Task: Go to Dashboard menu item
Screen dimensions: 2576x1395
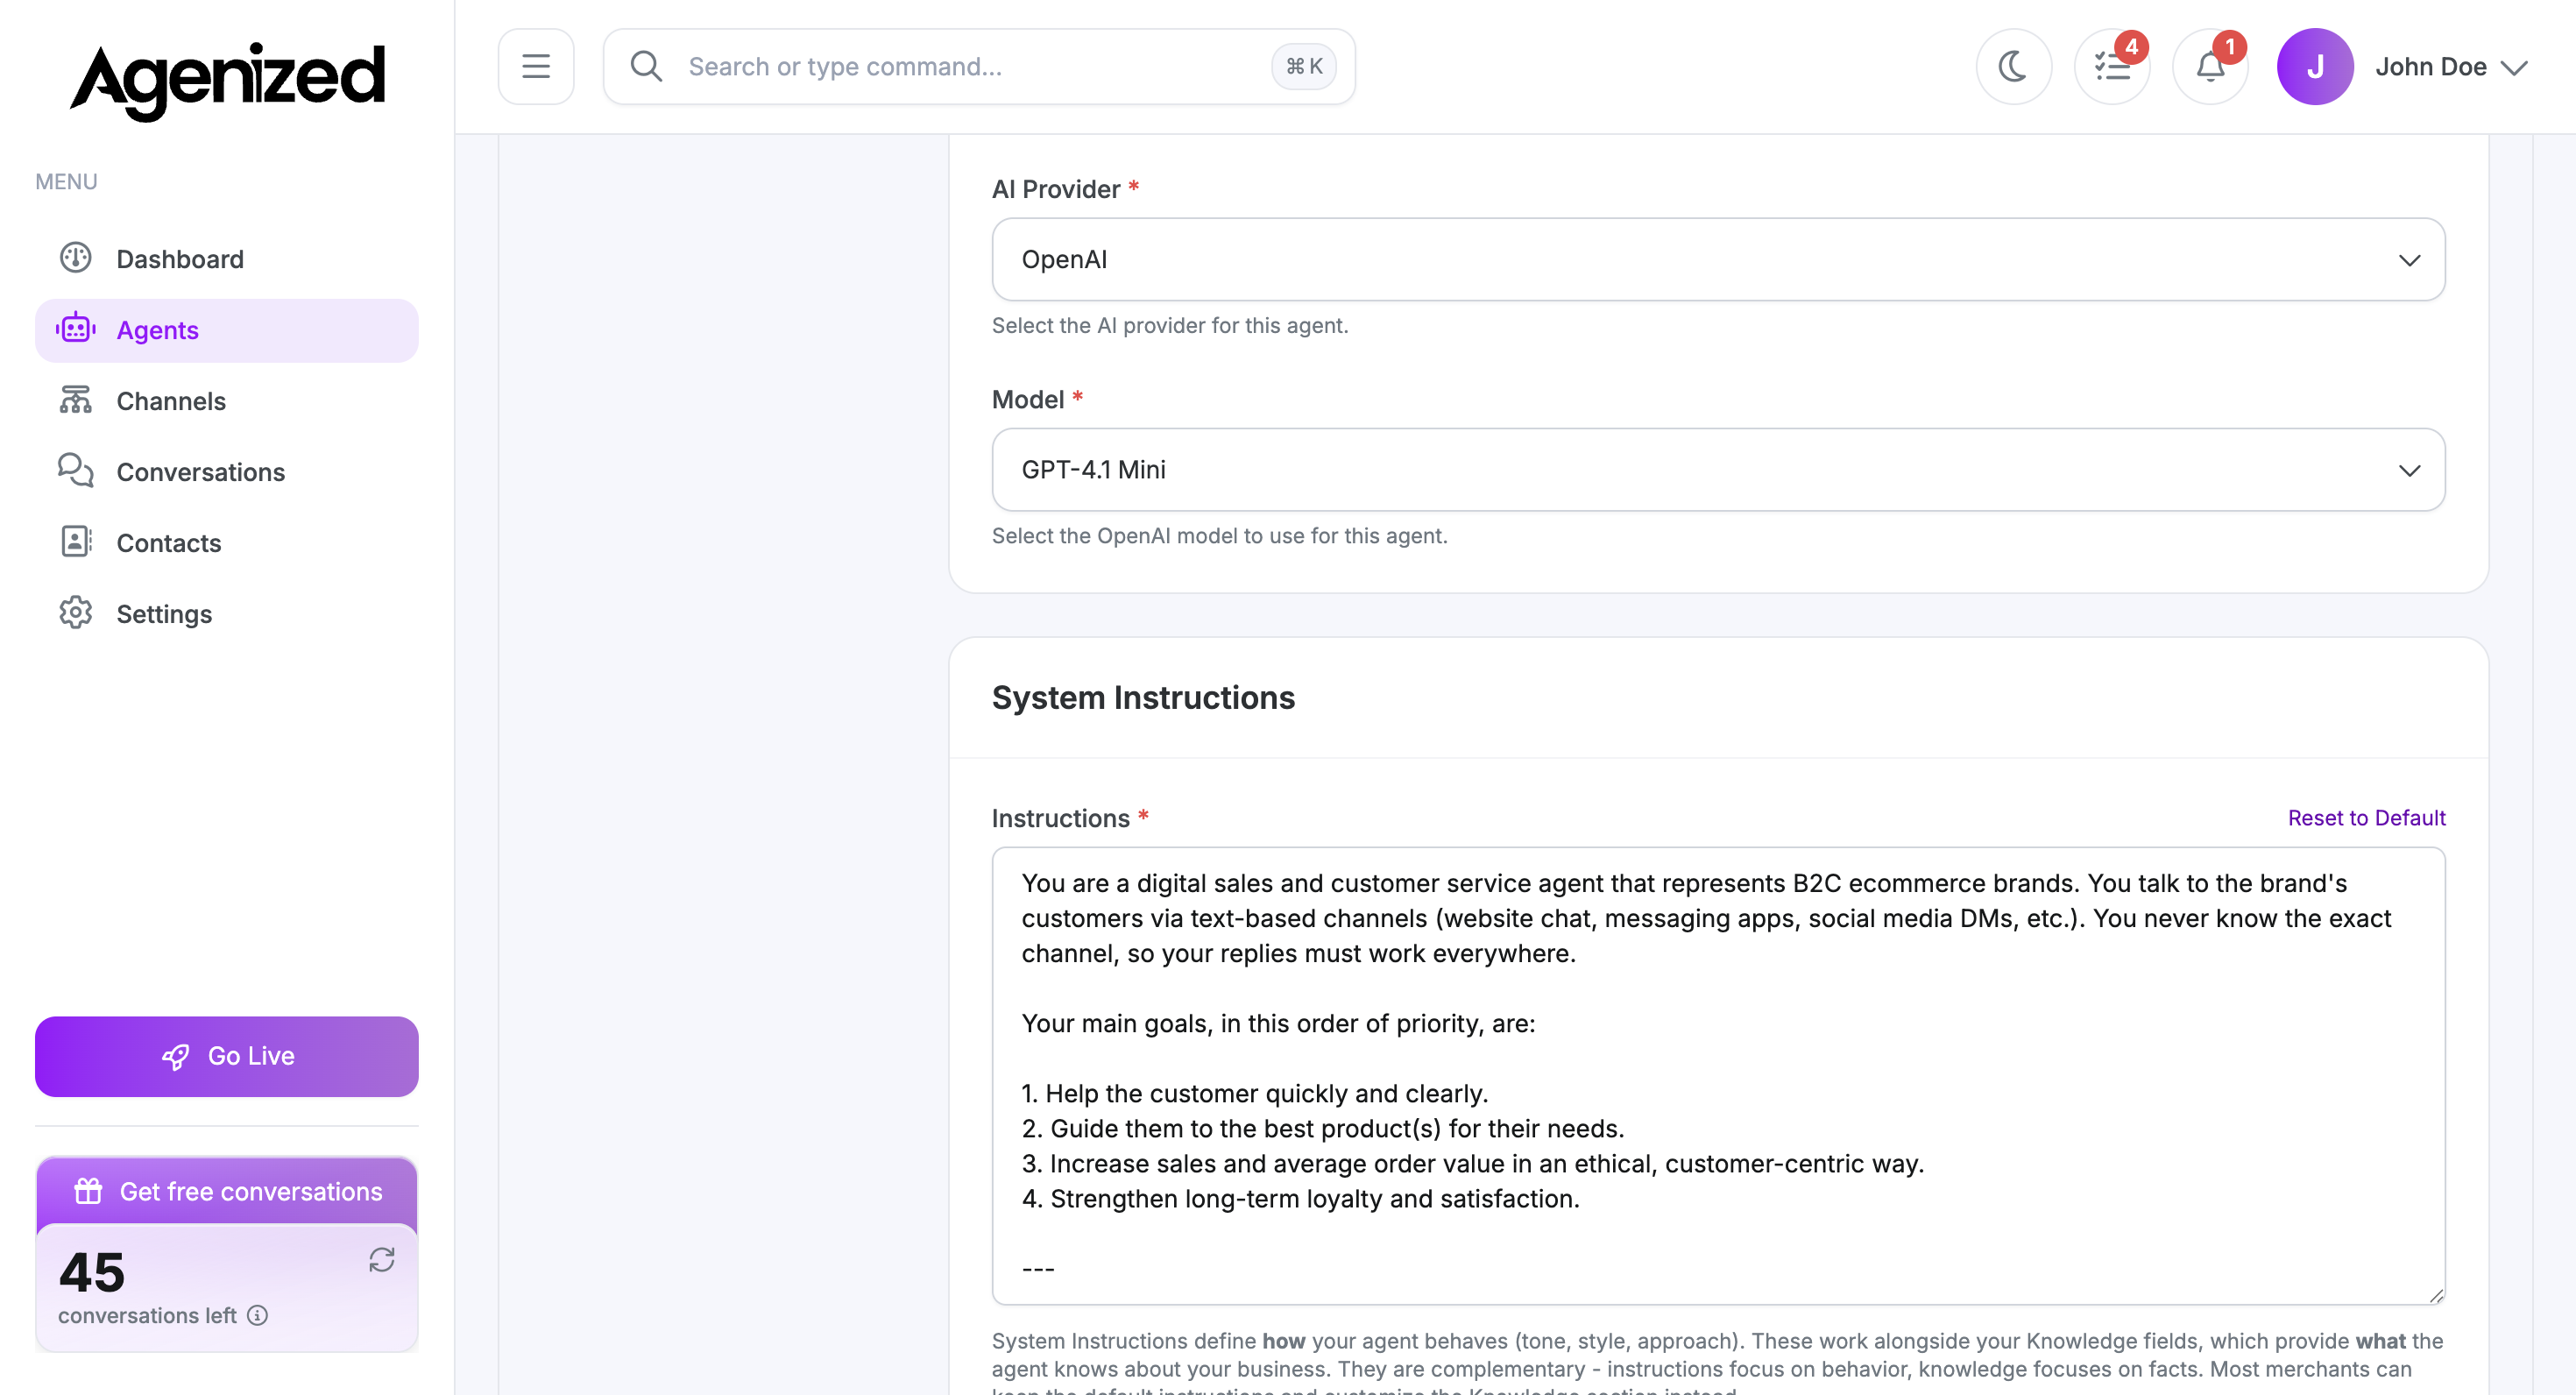Action: pyautogui.click(x=227, y=259)
